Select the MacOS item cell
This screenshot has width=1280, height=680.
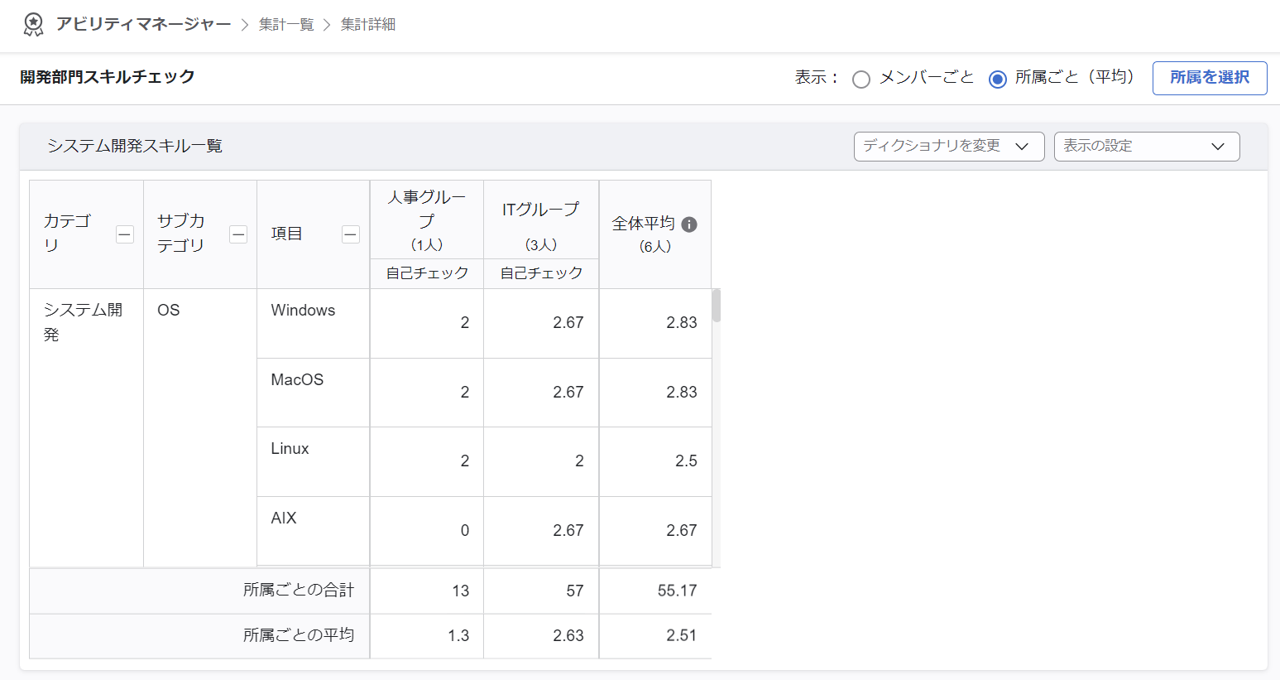tap(297, 380)
